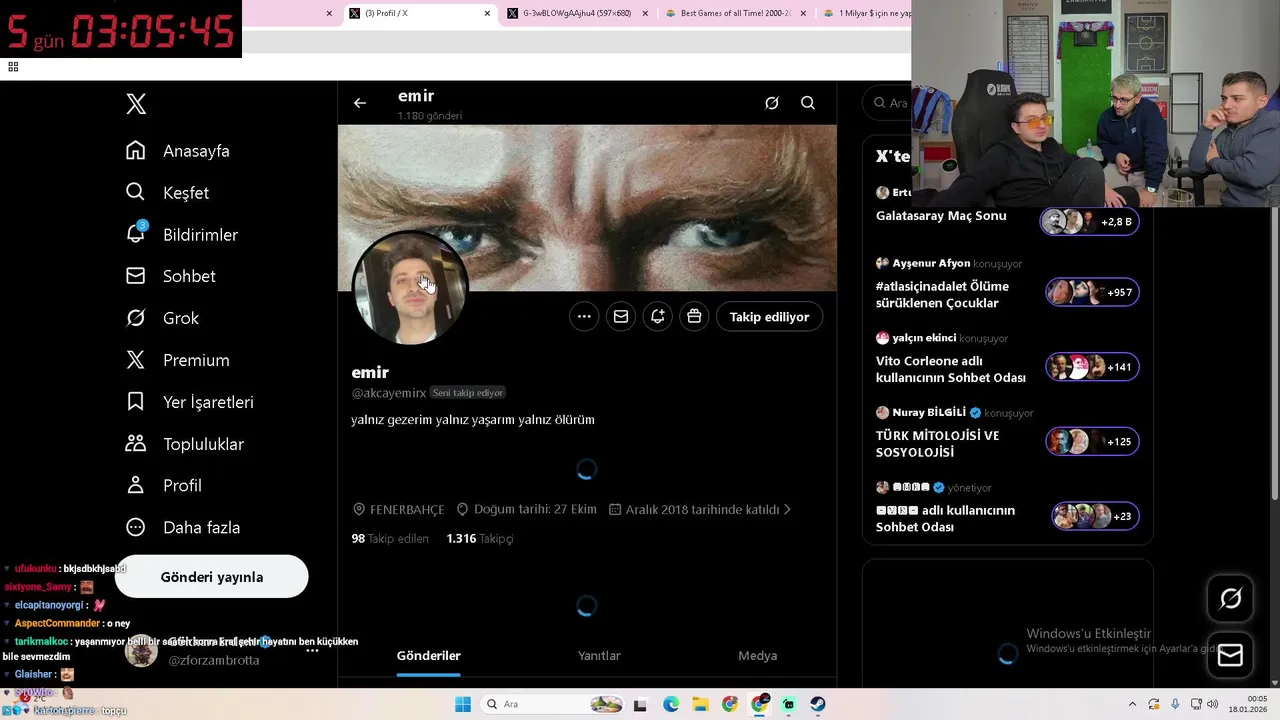Click the gift icon on profile

[x=694, y=317]
